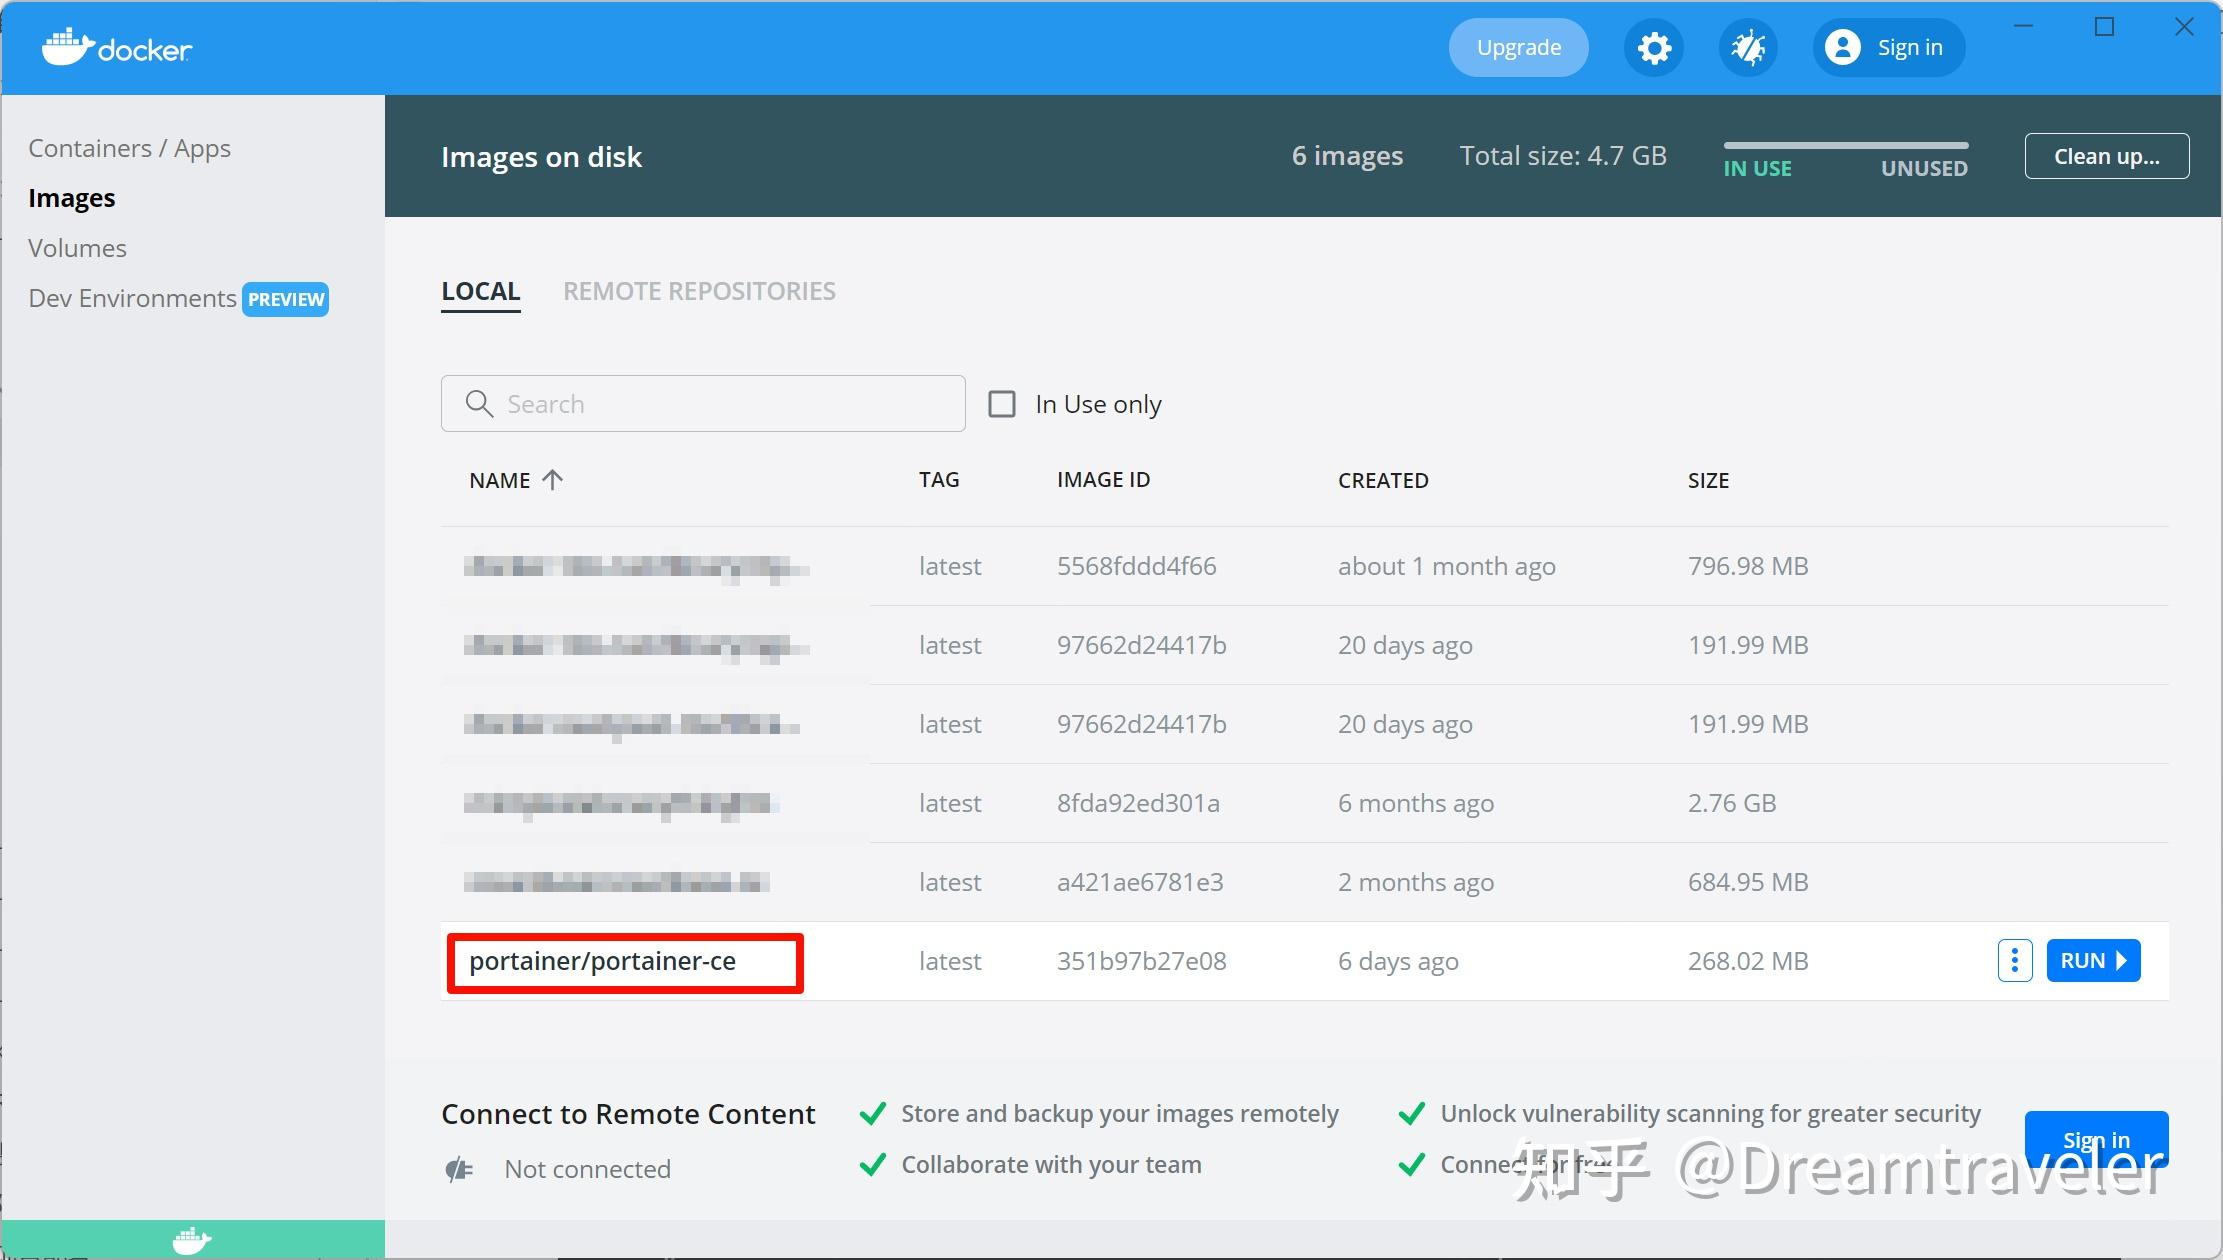Toggle IN USE on the images usage bar
Viewport: 2223px width, 1260px height.
click(x=1756, y=168)
